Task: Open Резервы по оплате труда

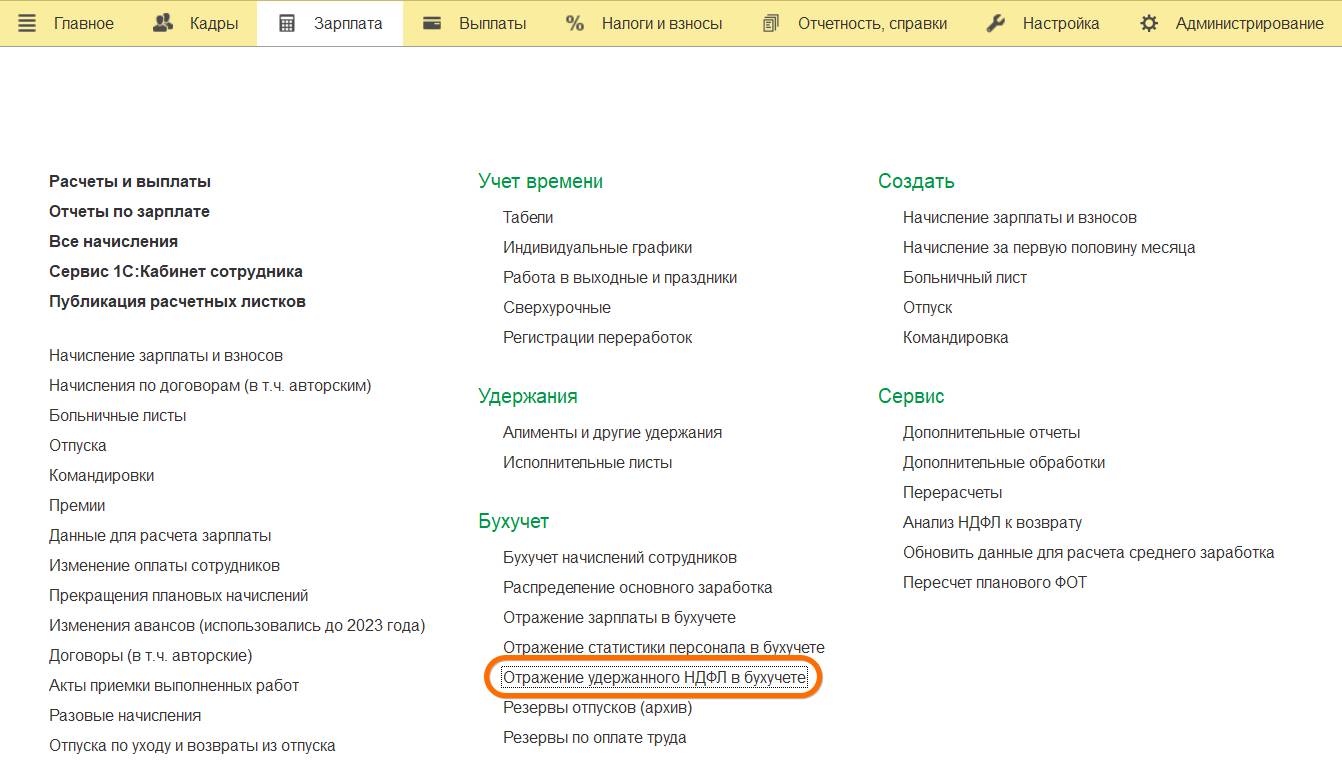Action: pyautogui.click(x=594, y=738)
